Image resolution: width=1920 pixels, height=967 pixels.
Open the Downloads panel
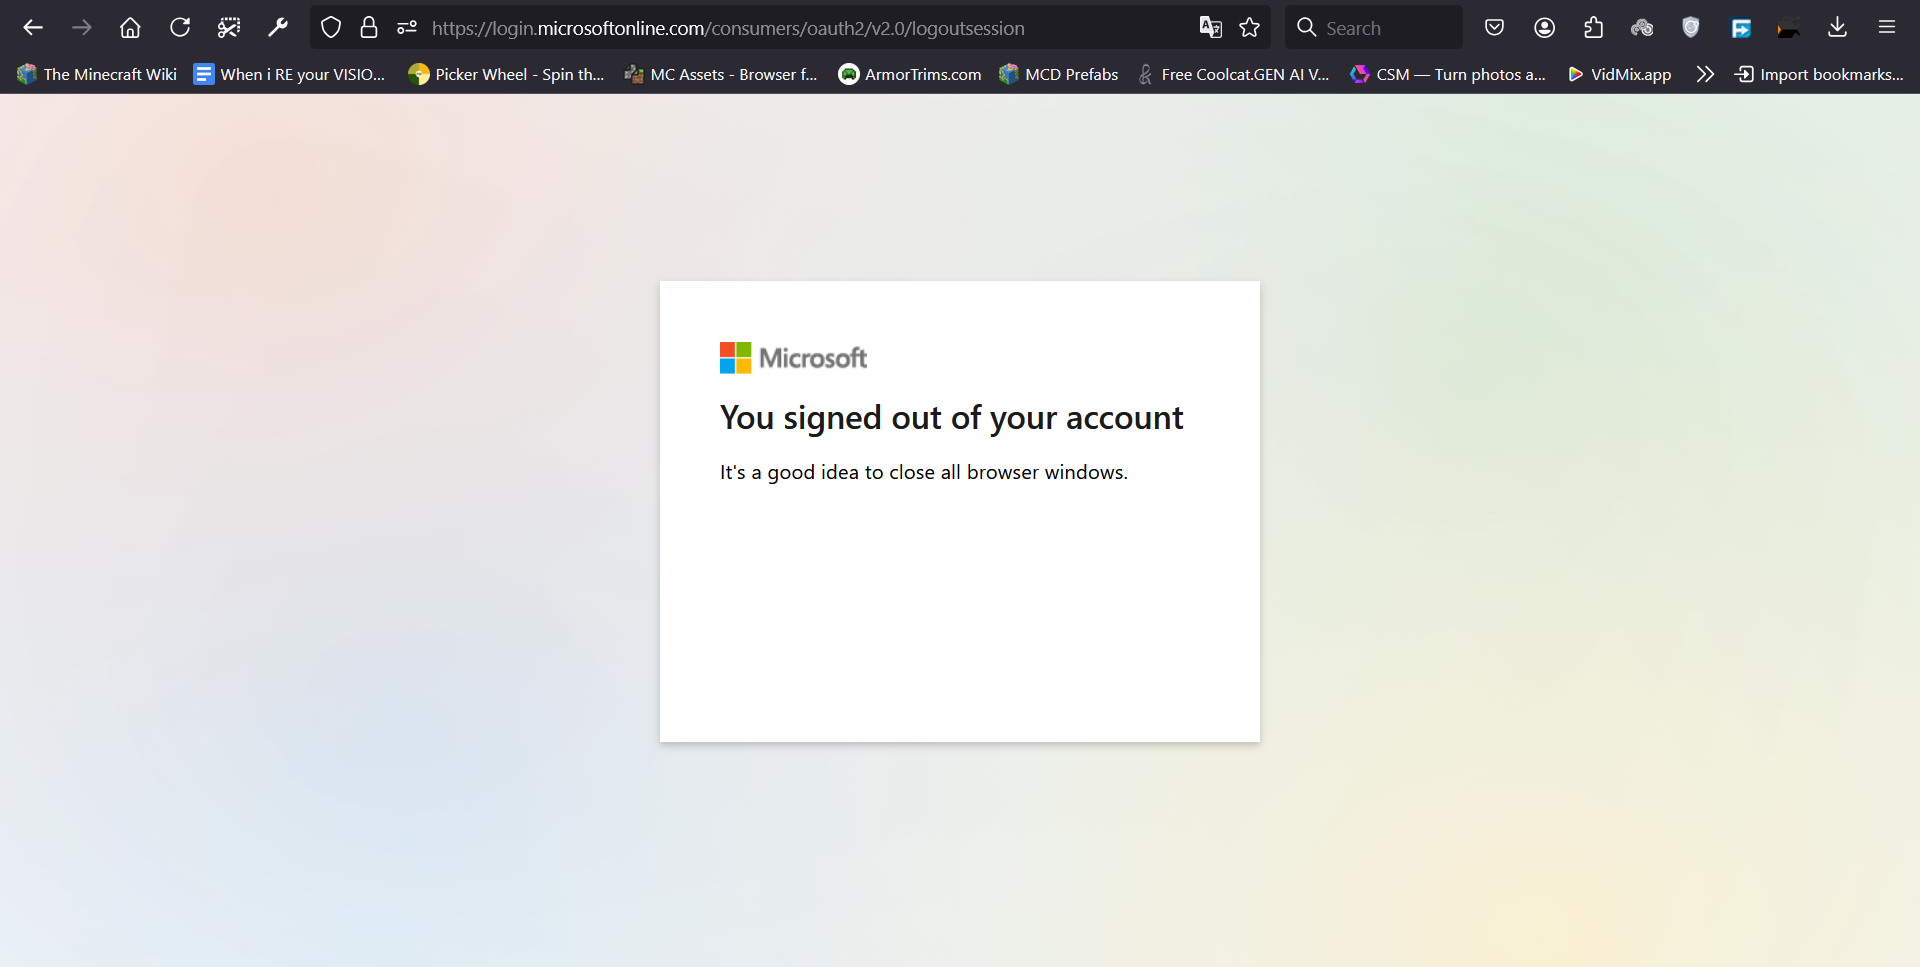tap(1838, 28)
